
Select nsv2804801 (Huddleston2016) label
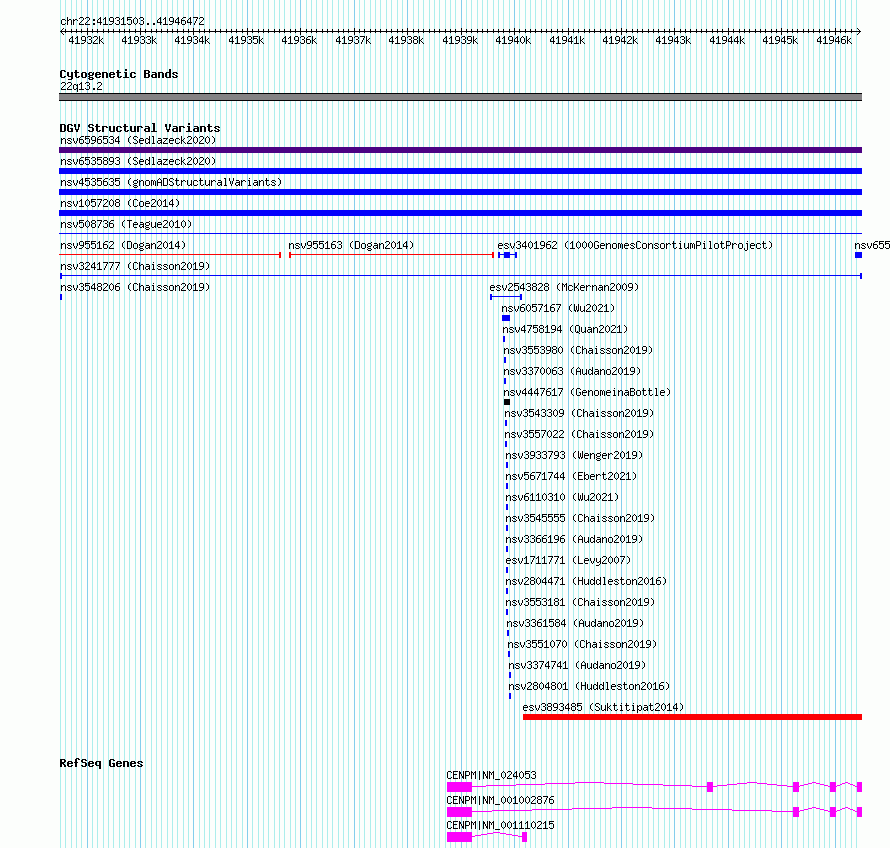tap(589, 686)
